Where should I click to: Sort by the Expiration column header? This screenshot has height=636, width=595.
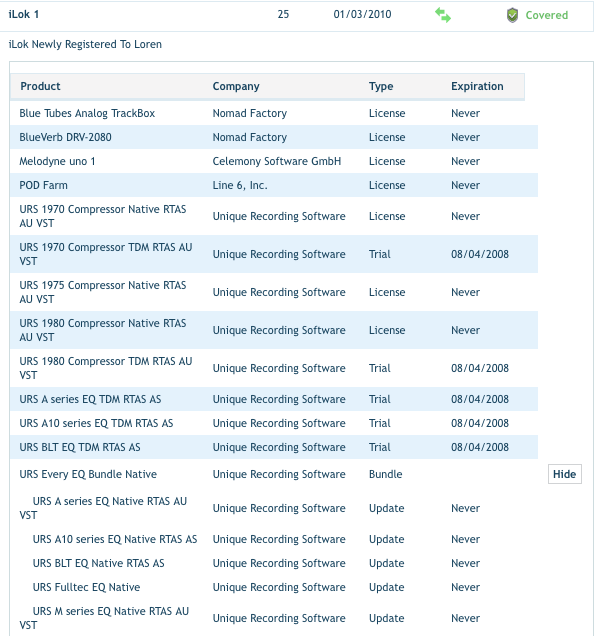click(x=477, y=86)
